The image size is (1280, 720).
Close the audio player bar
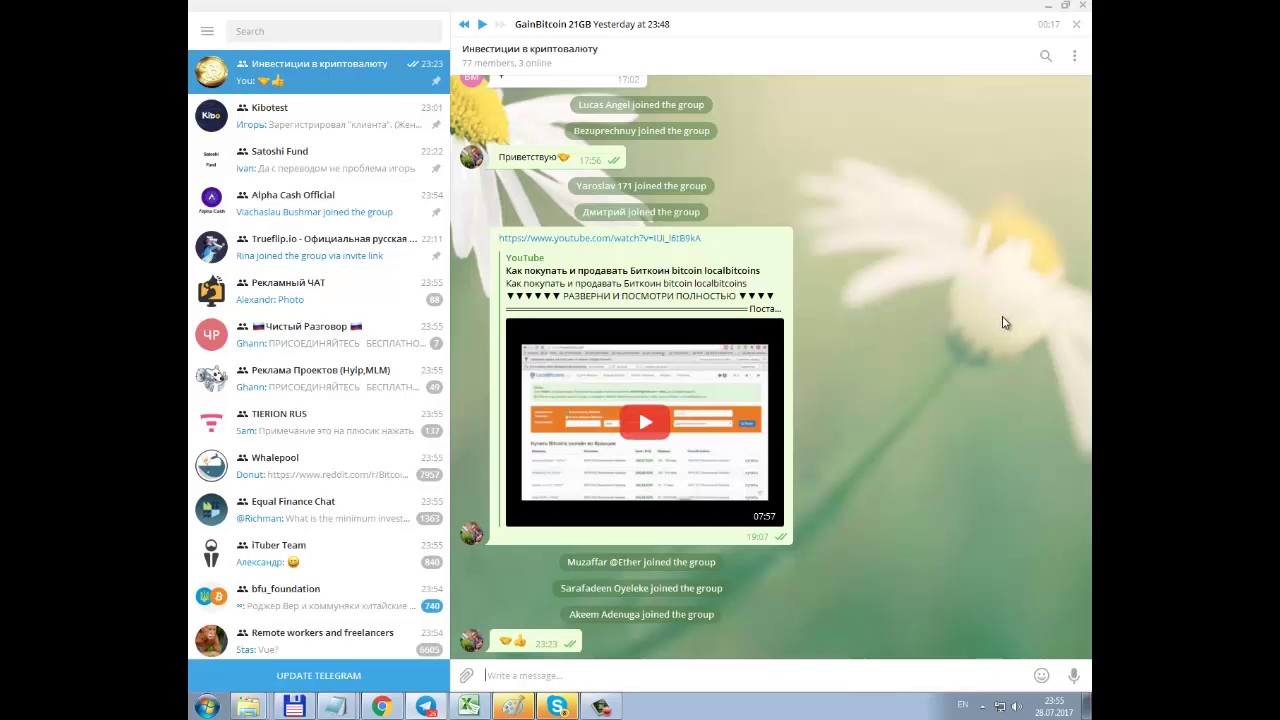[x=1076, y=24]
